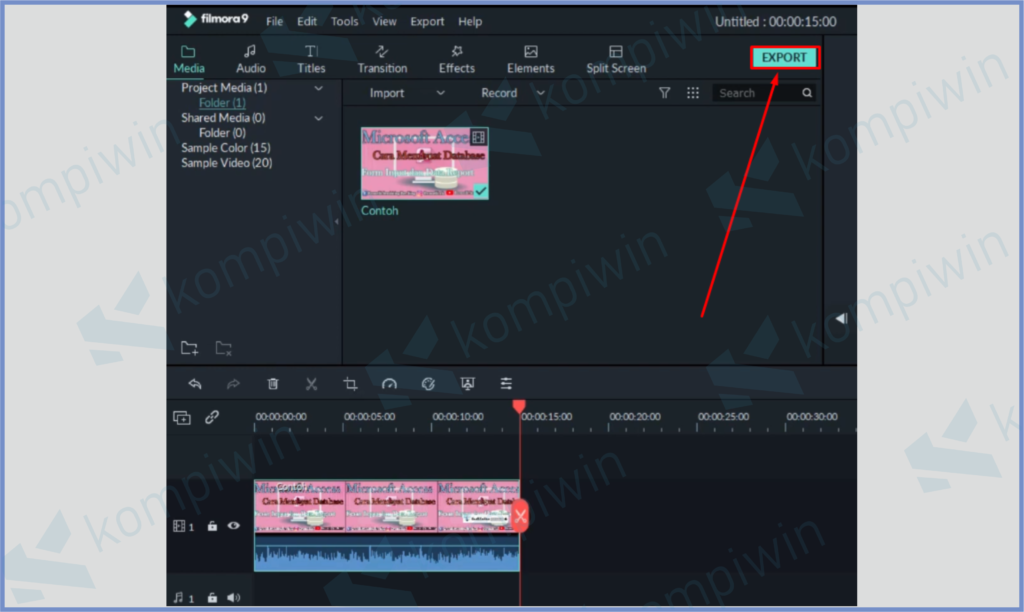Image resolution: width=1024 pixels, height=612 pixels.
Task: Click the red playhead marker on timeline
Action: tap(518, 405)
